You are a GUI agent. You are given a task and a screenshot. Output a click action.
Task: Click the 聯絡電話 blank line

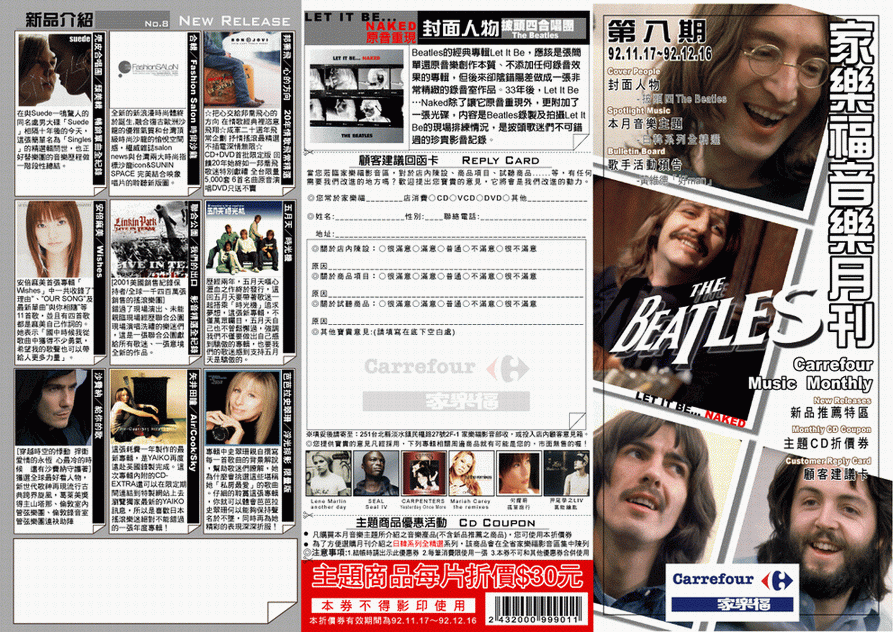532,217
